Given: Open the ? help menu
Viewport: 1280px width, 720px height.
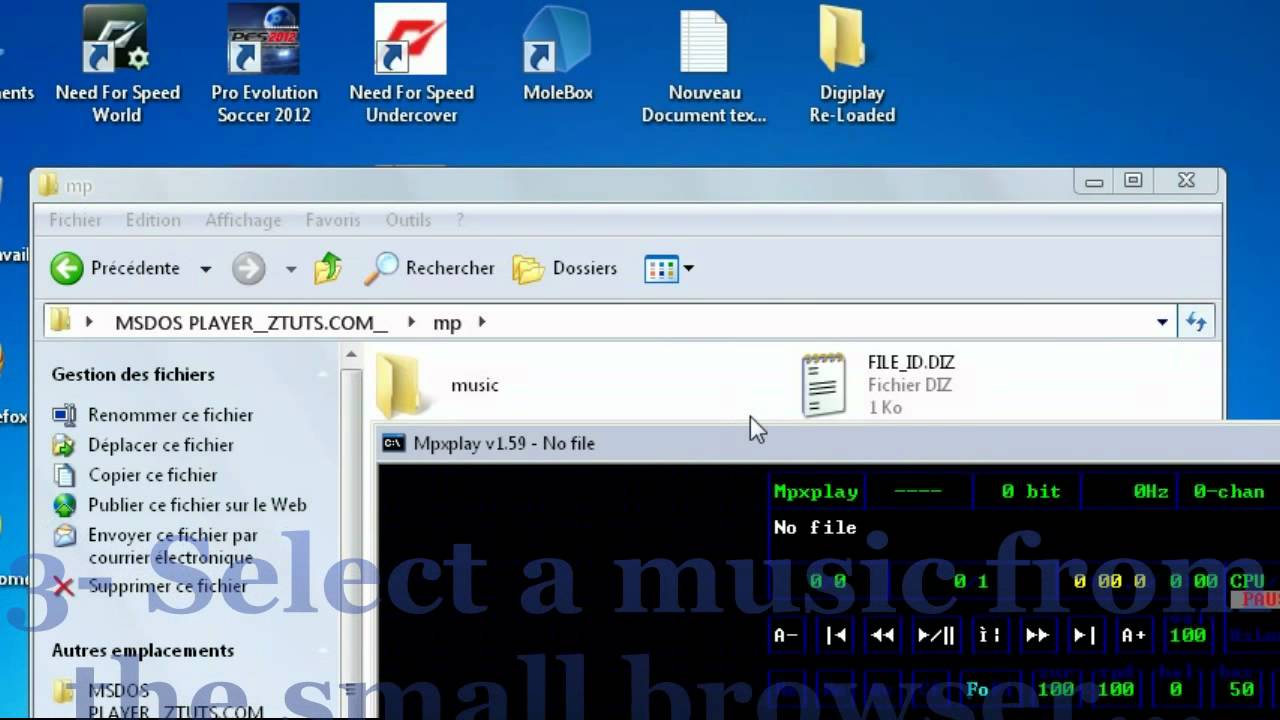Looking at the screenshot, I should pyautogui.click(x=460, y=220).
